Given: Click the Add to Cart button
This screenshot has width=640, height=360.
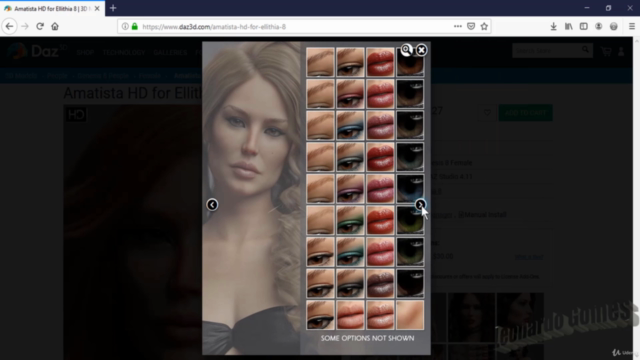Looking at the screenshot, I should [525, 113].
